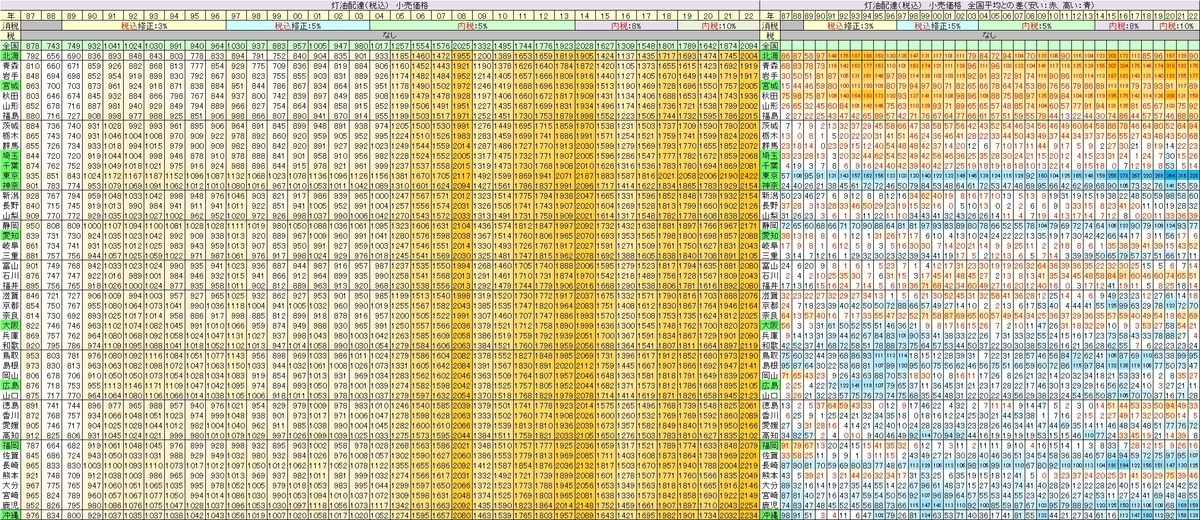Select the 北海 row label in the 全国平均との差 table
Image resolution: width=1200 pixels, height=520 pixels.
click(x=770, y=56)
